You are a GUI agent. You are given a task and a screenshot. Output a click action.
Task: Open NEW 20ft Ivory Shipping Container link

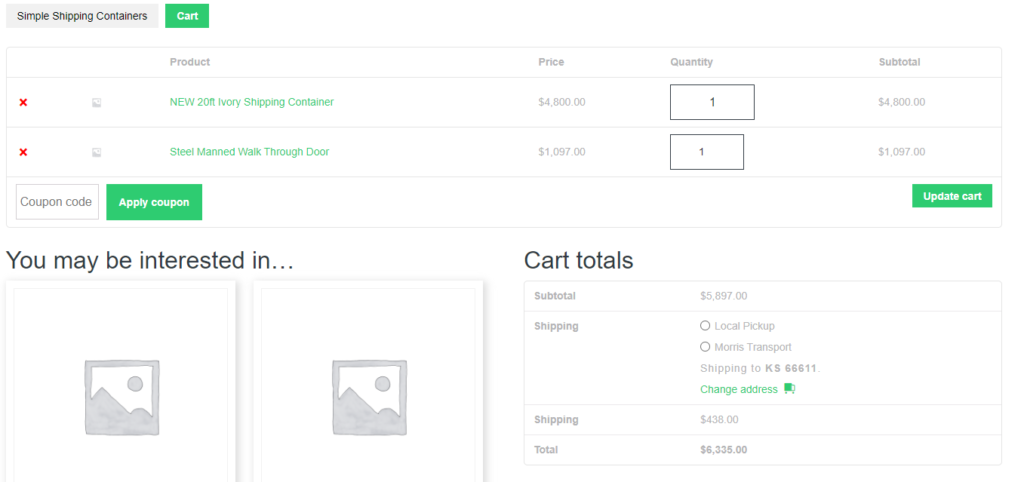[x=251, y=102]
